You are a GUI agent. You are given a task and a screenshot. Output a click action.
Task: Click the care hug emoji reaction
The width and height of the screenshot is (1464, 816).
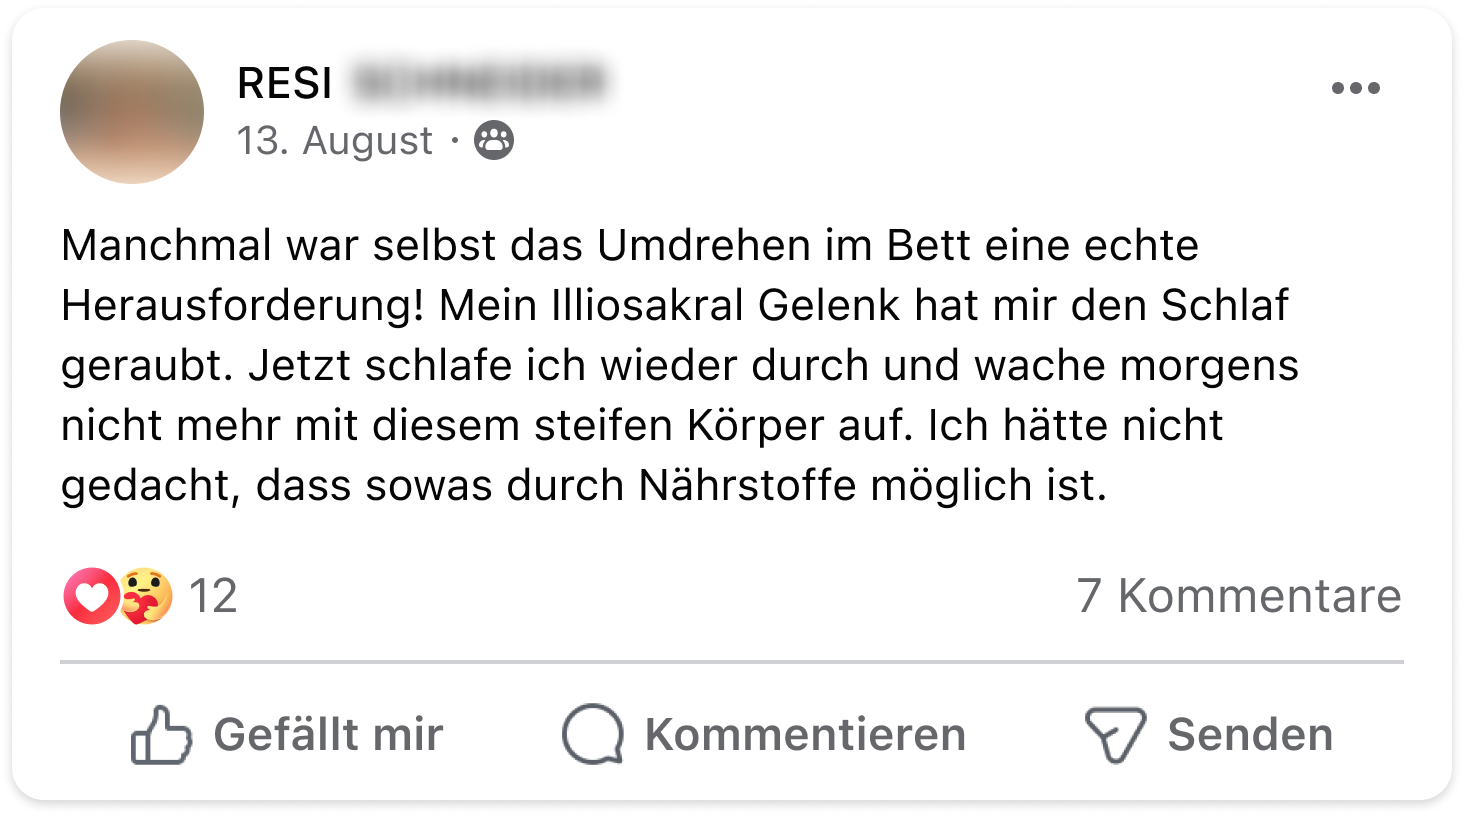coord(147,596)
